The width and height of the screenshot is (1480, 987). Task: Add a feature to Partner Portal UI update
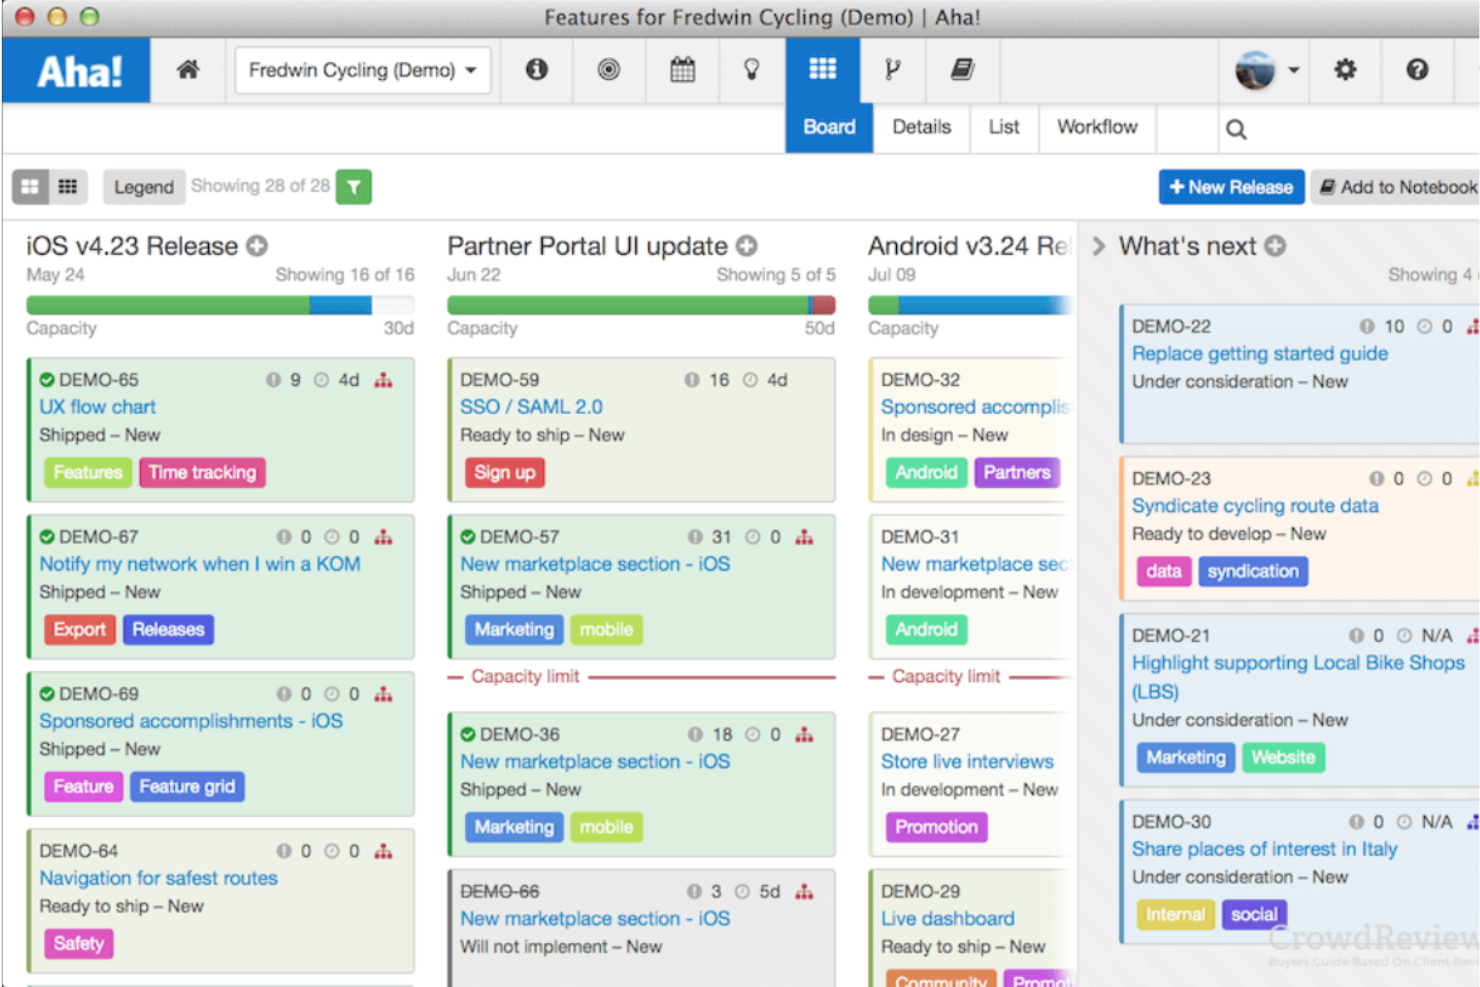point(747,246)
